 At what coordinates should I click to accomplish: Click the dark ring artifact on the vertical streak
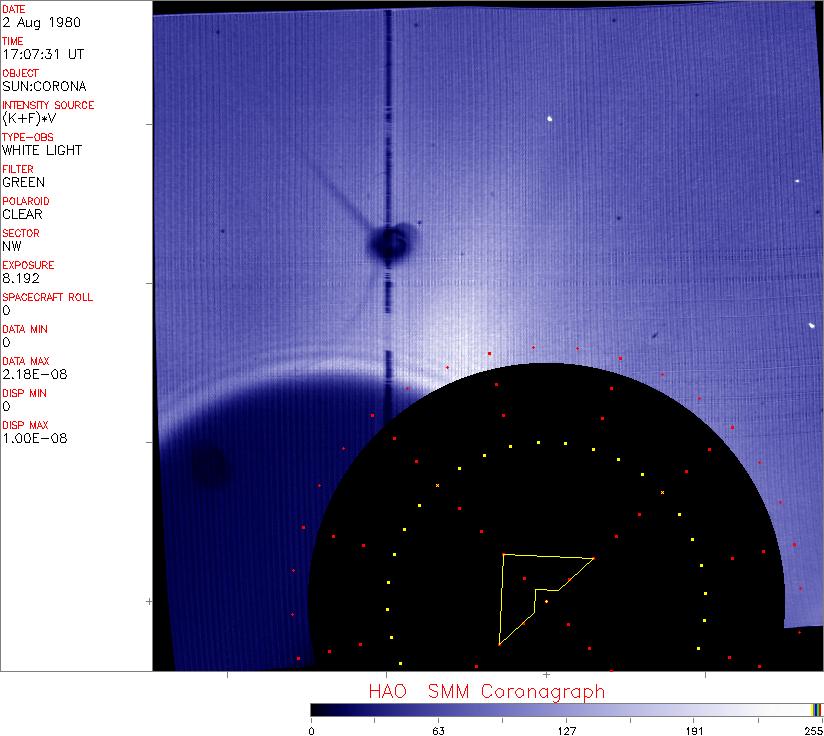point(388,241)
